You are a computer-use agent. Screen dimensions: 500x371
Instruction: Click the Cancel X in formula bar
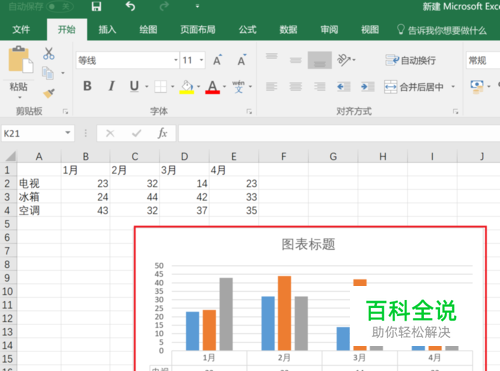(x=110, y=134)
